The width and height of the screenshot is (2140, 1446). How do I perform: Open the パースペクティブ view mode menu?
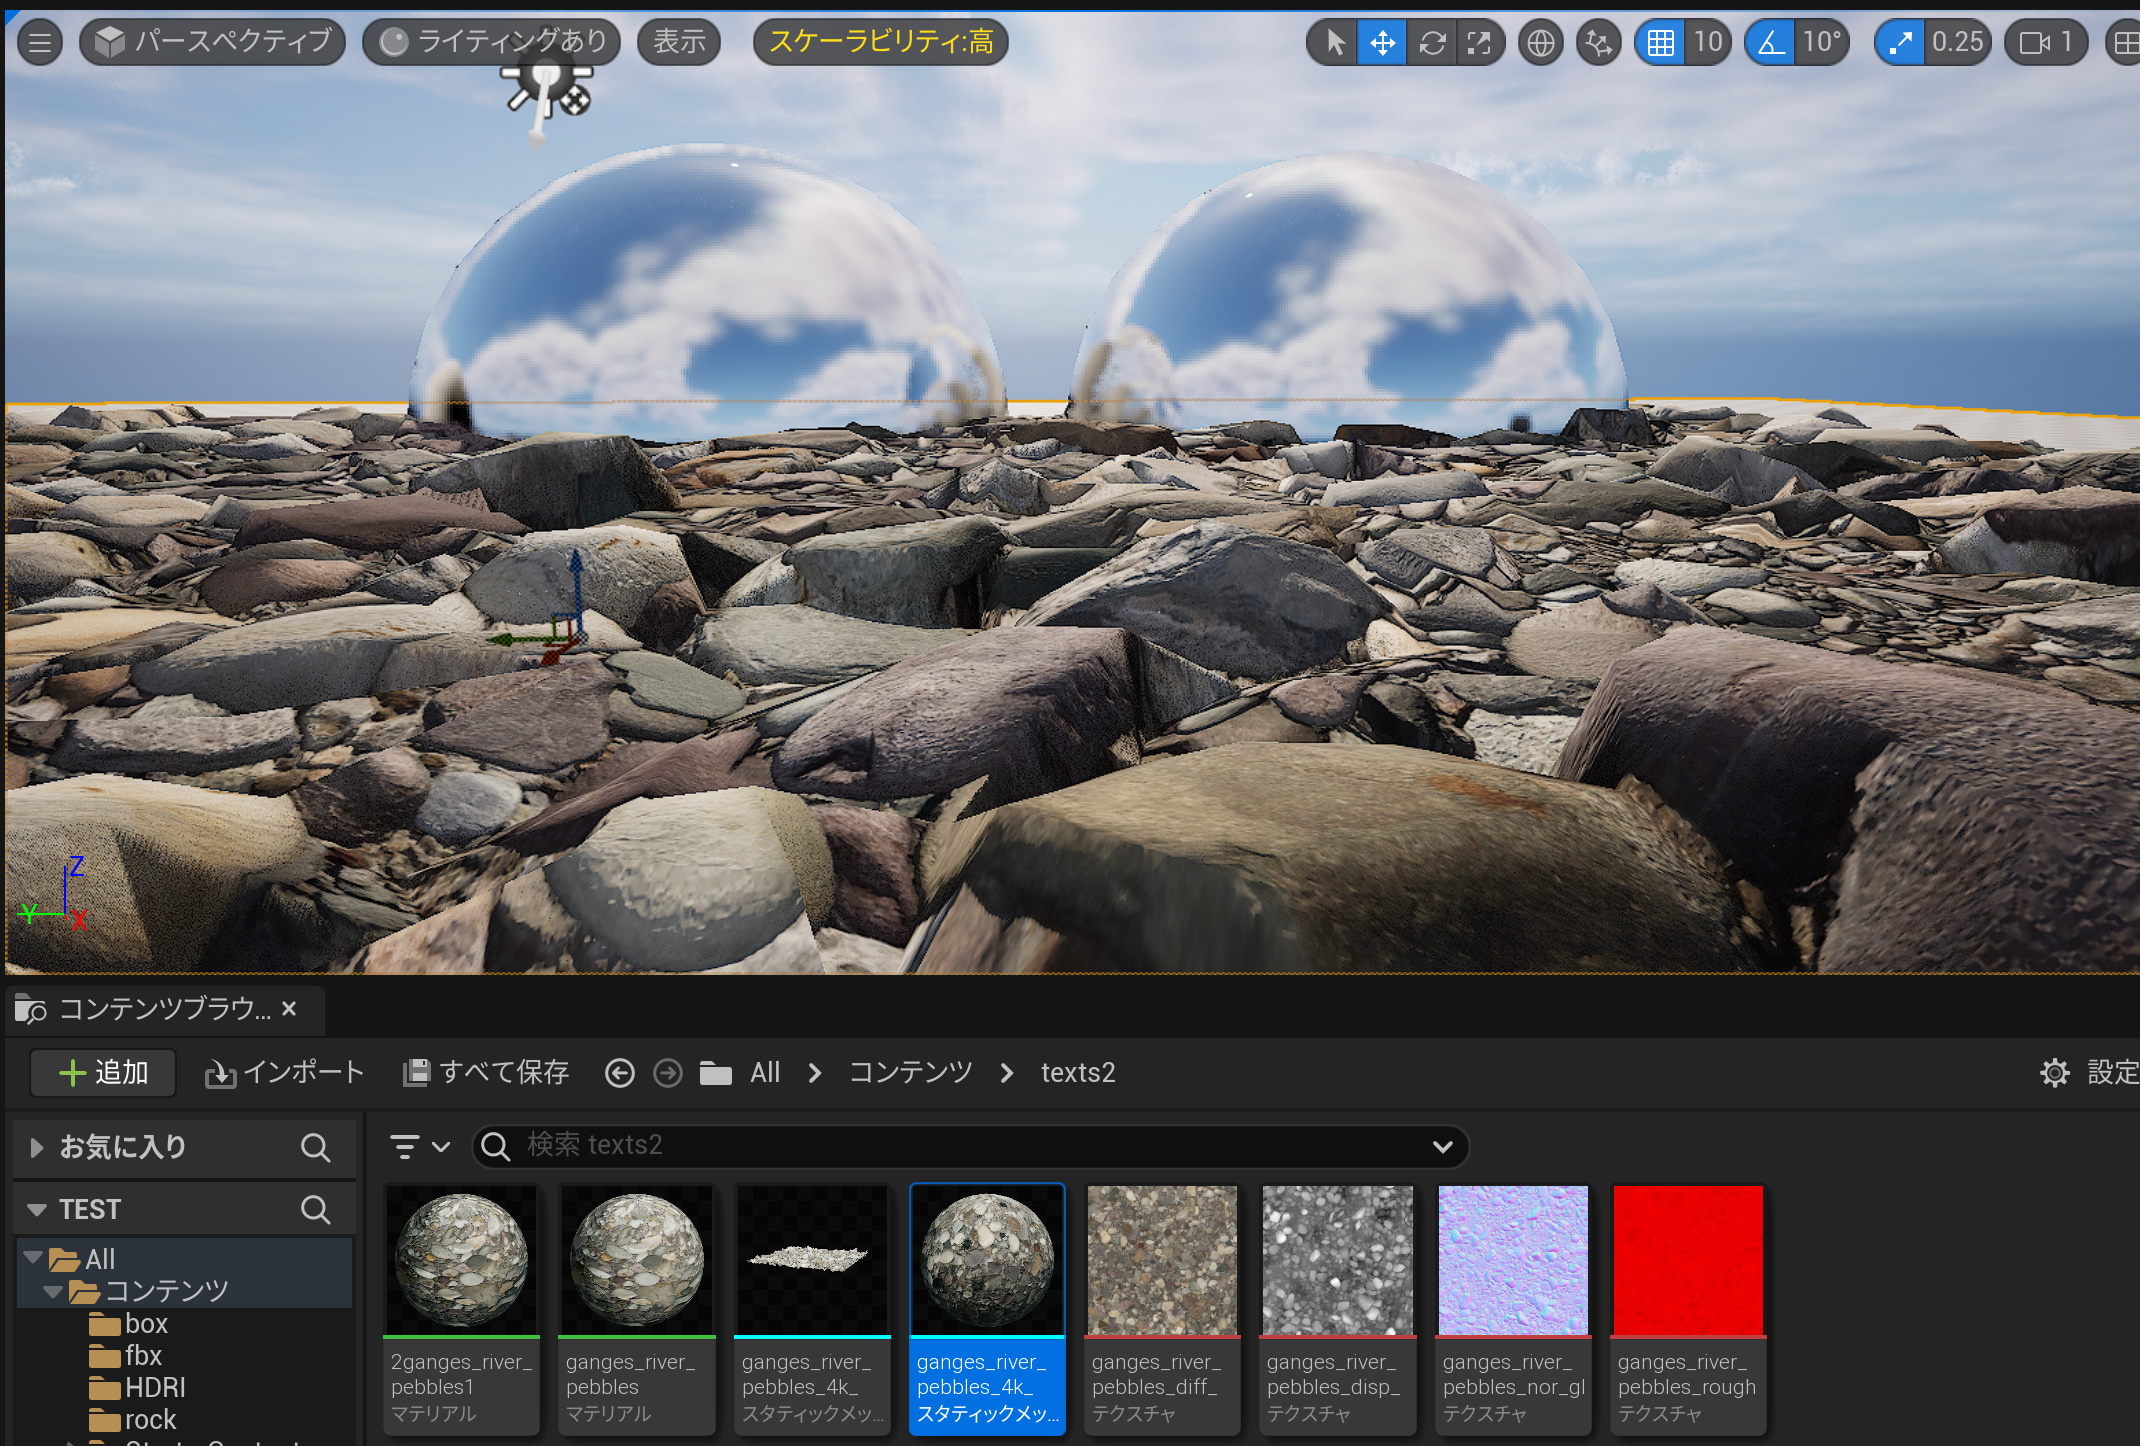click(x=212, y=42)
